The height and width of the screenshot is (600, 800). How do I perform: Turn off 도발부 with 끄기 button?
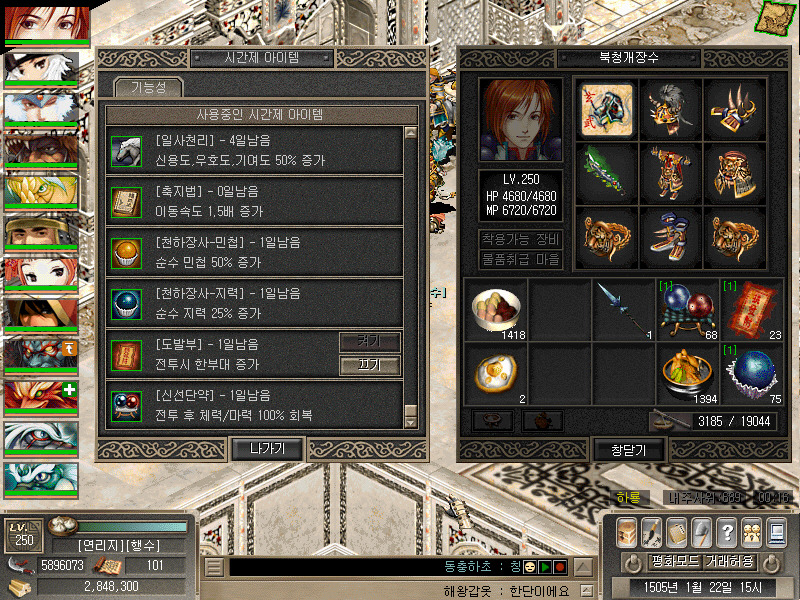[370, 365]
